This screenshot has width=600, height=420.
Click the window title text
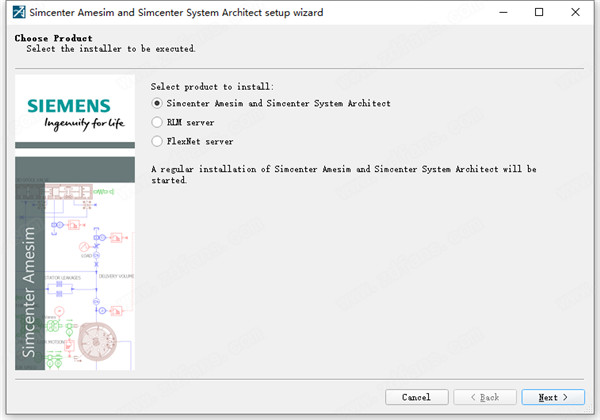(176, 12)
